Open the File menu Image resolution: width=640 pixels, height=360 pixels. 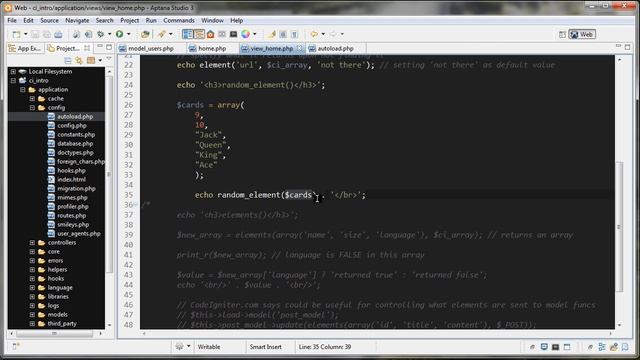pyautogui.click(x=12, y=20)
